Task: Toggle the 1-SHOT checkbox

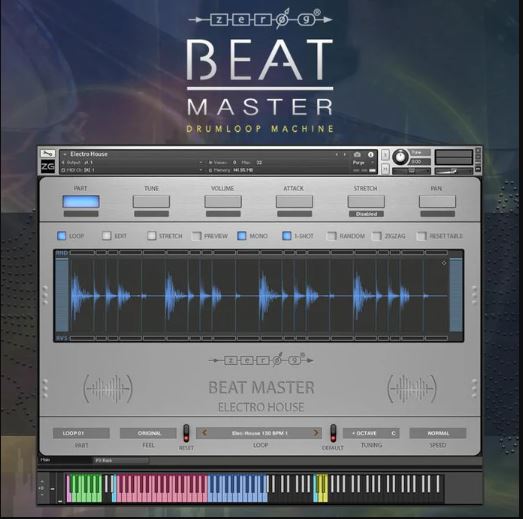Action: click(287, 235)
